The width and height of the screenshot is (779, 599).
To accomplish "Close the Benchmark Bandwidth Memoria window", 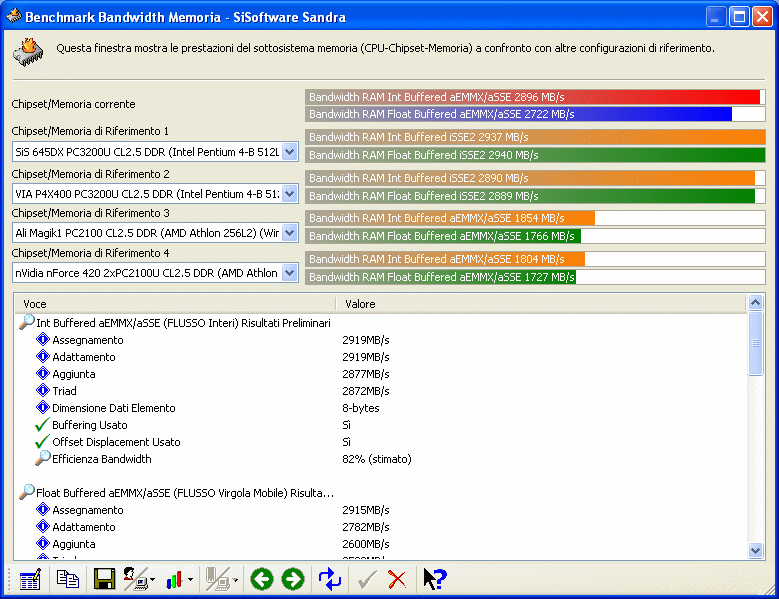I will tap(762, 17).
